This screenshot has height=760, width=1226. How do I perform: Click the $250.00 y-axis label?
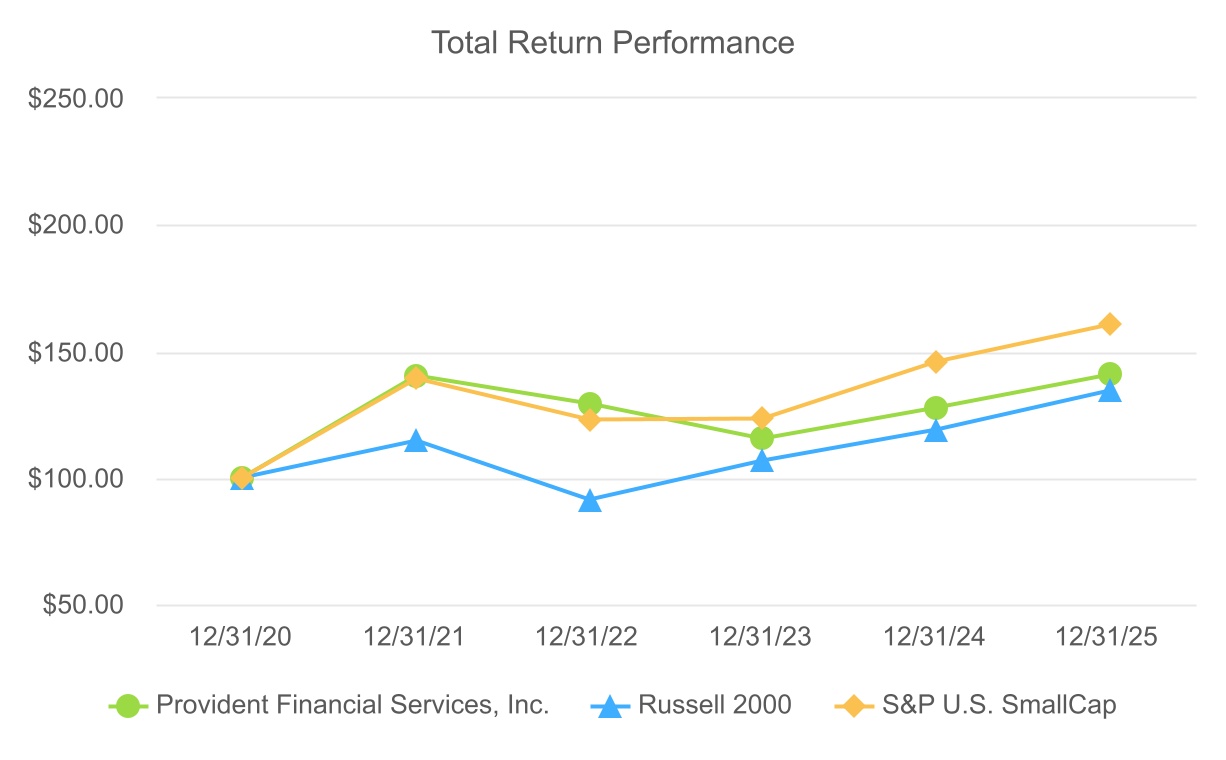89,98
